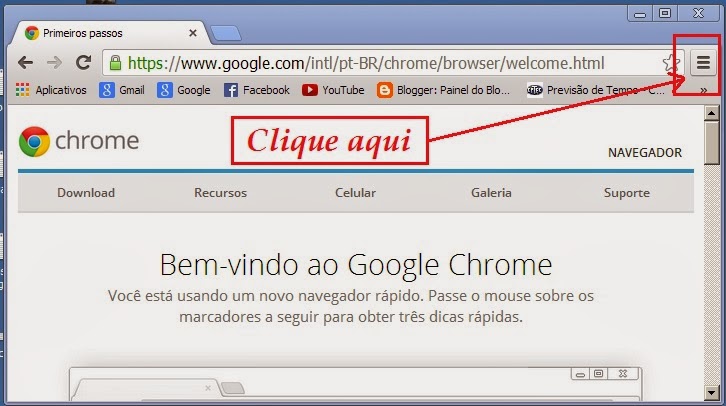This screenshot has height=406, width=726.
Task: Open the Gmail bookmark
Action: tap(122, 90)
